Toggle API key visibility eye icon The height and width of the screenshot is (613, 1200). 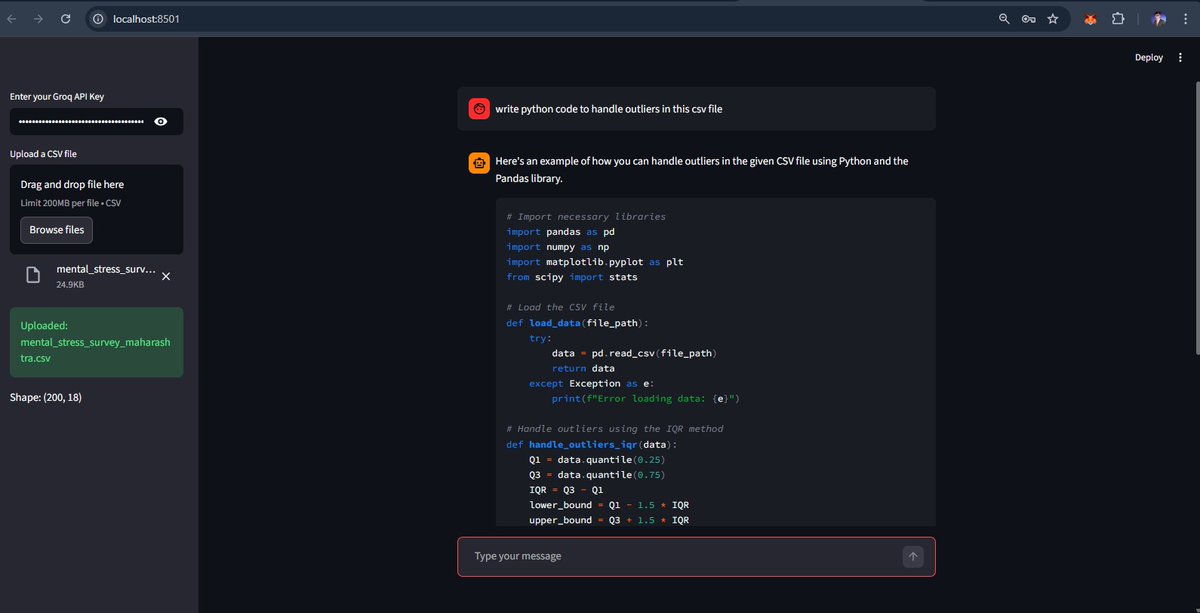(161, 121)
